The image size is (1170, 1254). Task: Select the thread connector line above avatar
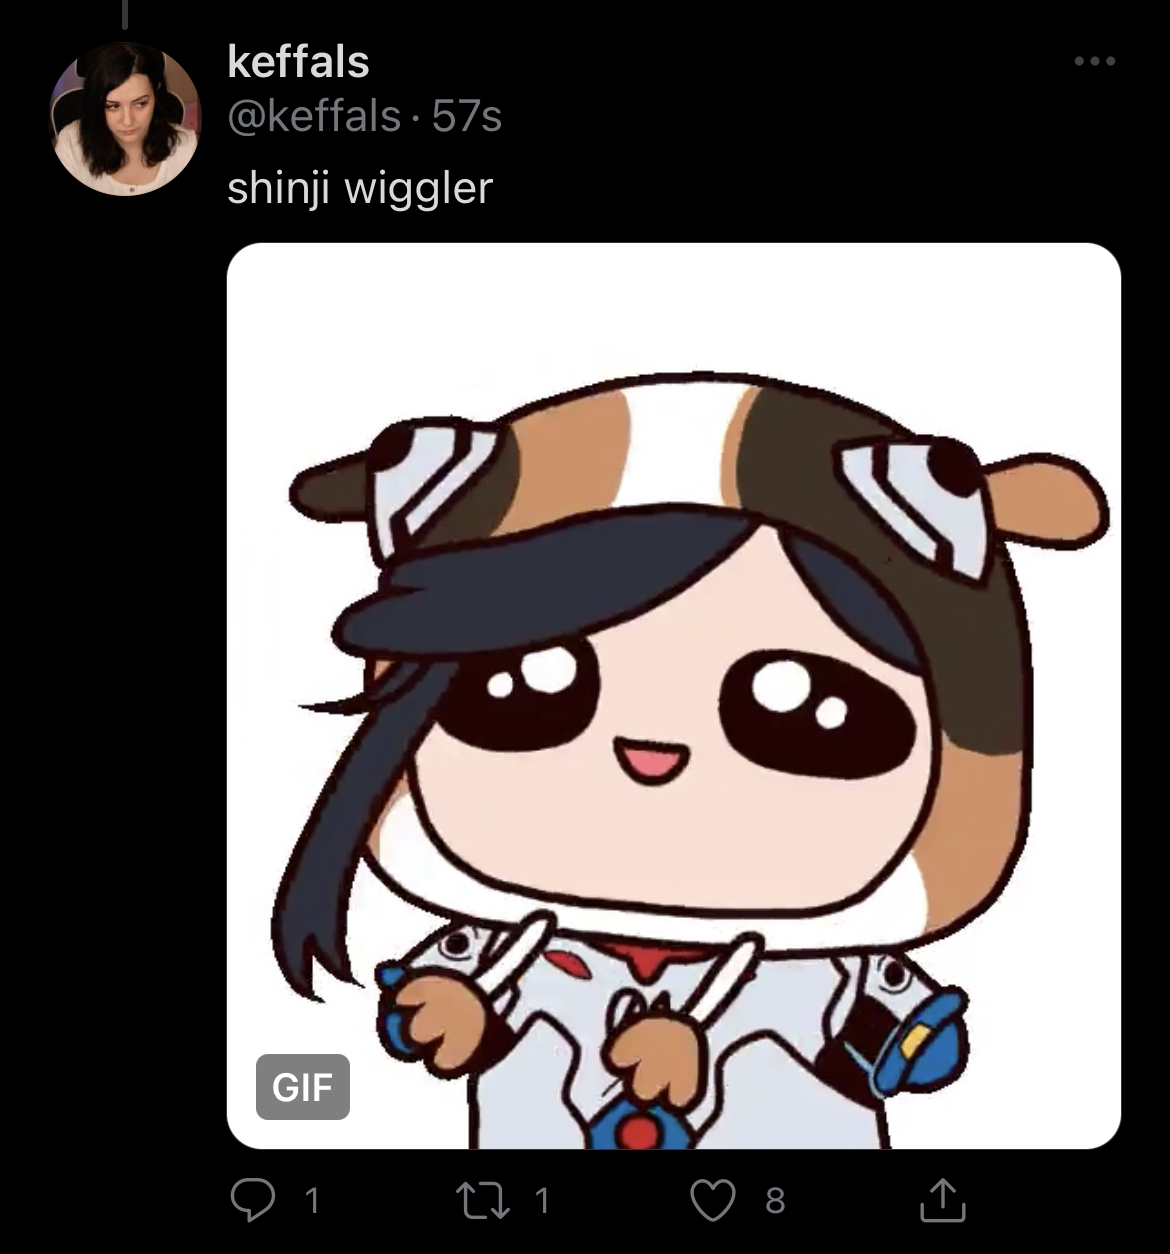point(125,14)
